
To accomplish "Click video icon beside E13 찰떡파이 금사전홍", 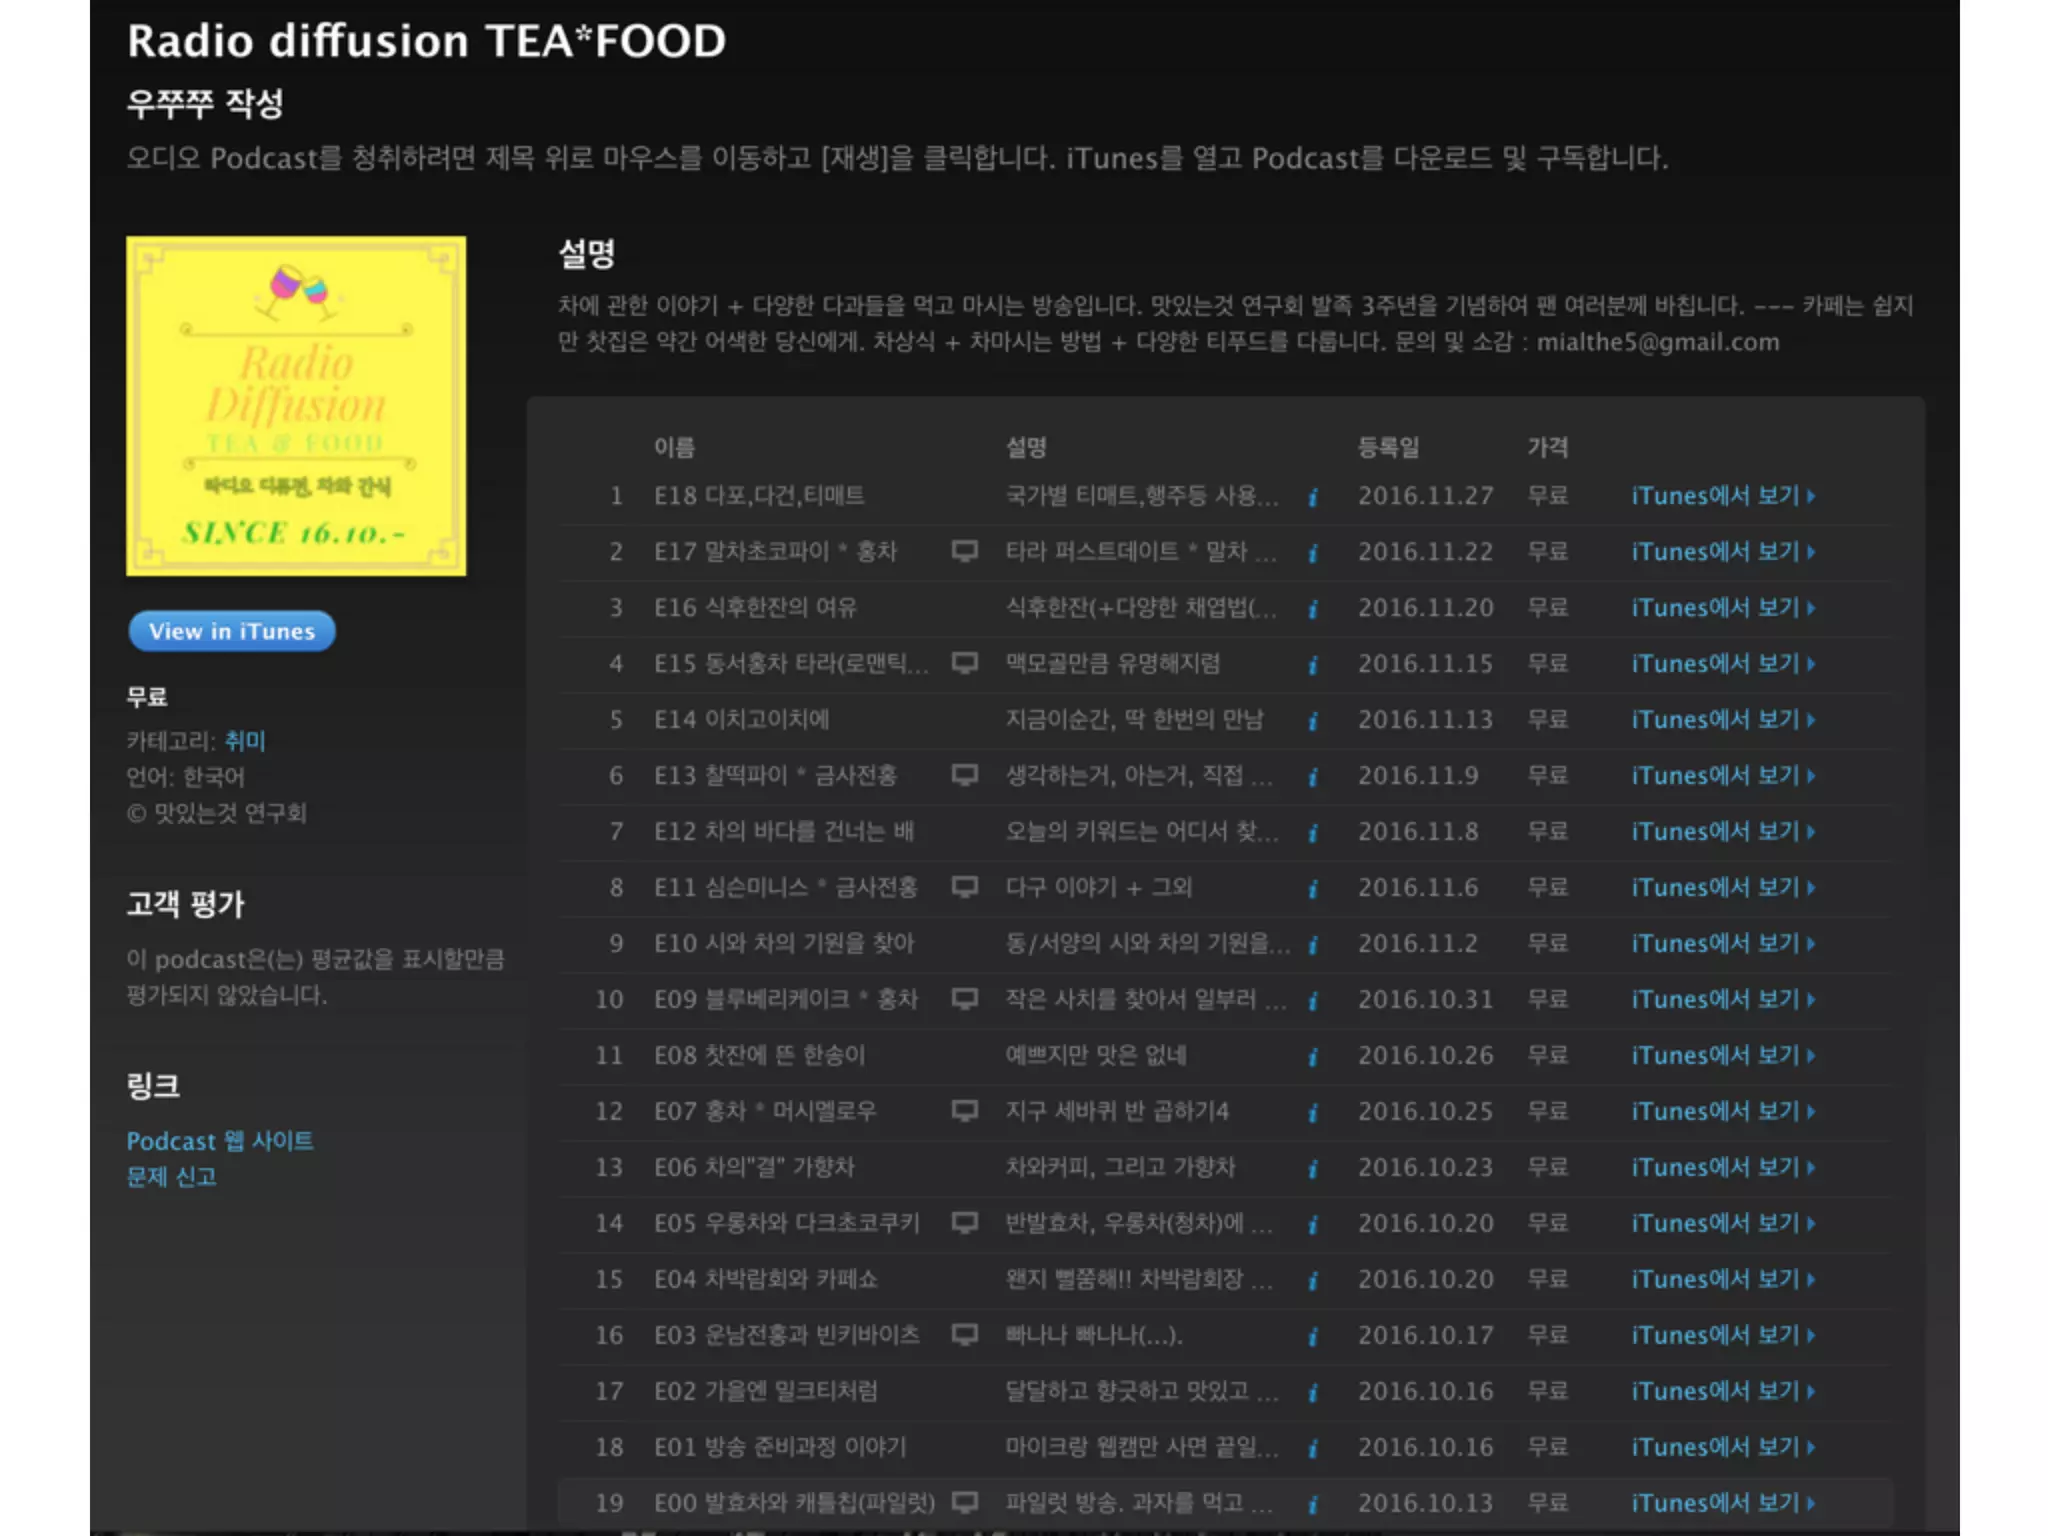I will pyautogui.click(x=964, y=775).
